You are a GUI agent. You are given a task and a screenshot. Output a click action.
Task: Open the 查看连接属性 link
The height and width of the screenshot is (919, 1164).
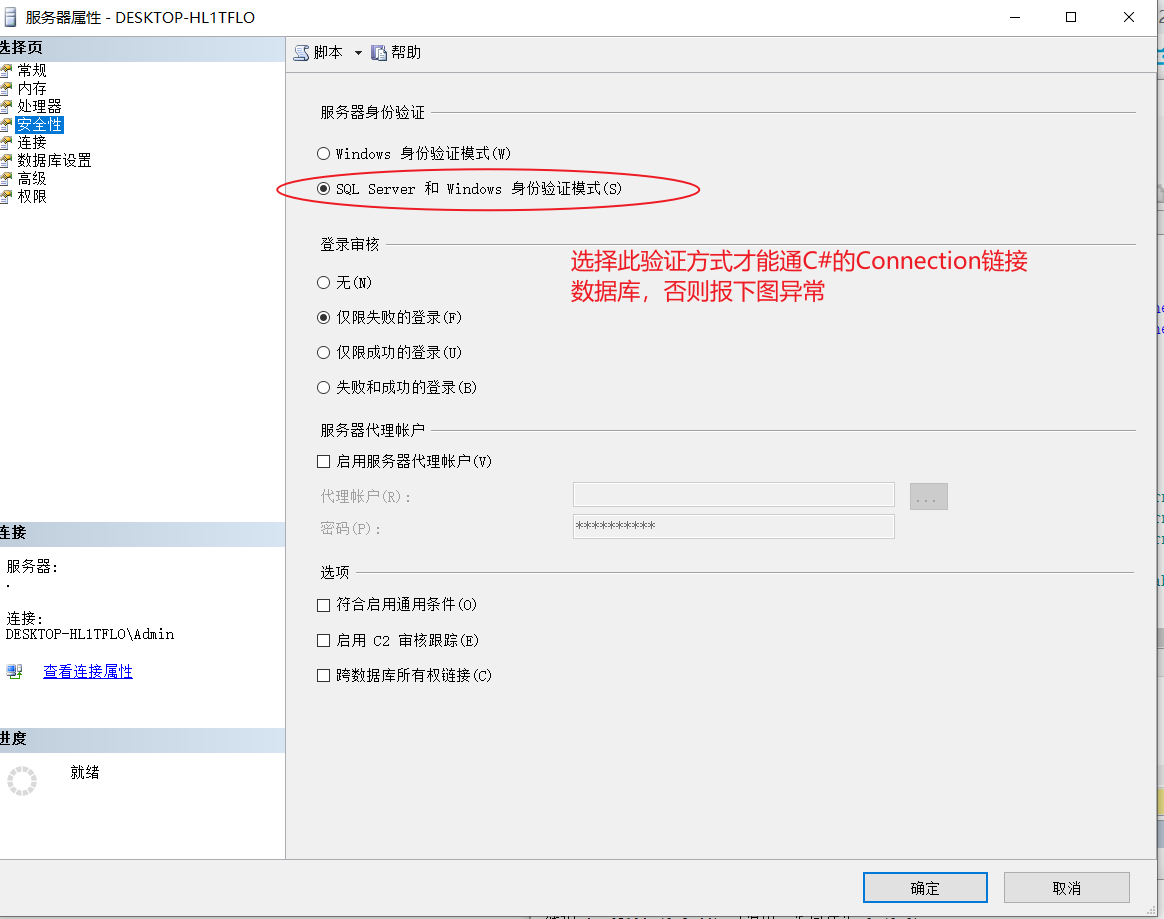(x=88, y=672)
